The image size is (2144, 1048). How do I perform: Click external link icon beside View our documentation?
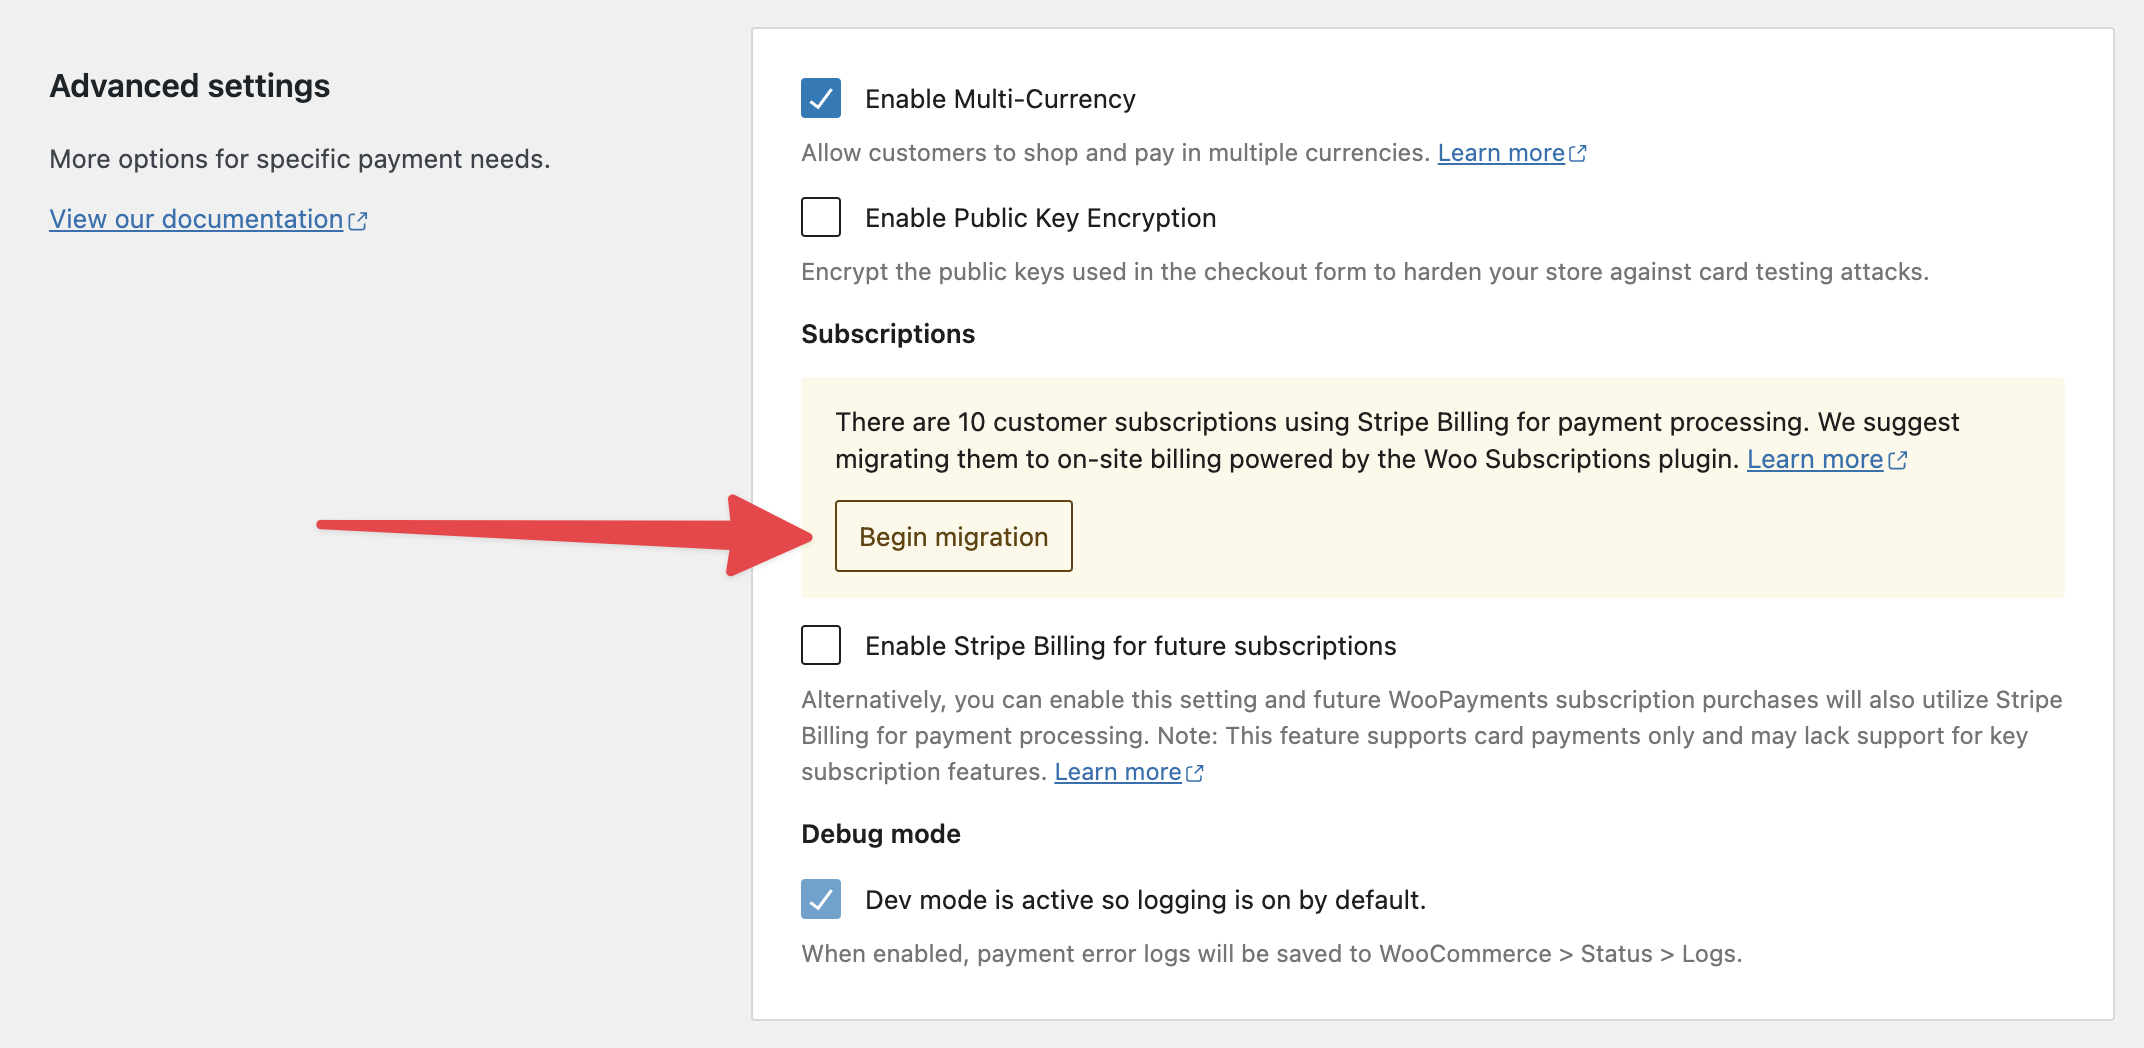(x=358, y=221)
